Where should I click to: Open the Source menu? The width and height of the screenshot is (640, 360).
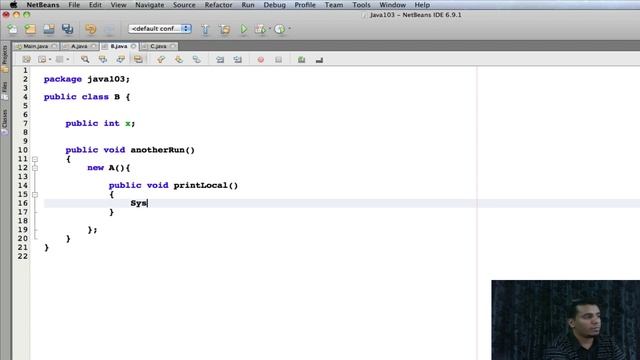click(184, 5)
